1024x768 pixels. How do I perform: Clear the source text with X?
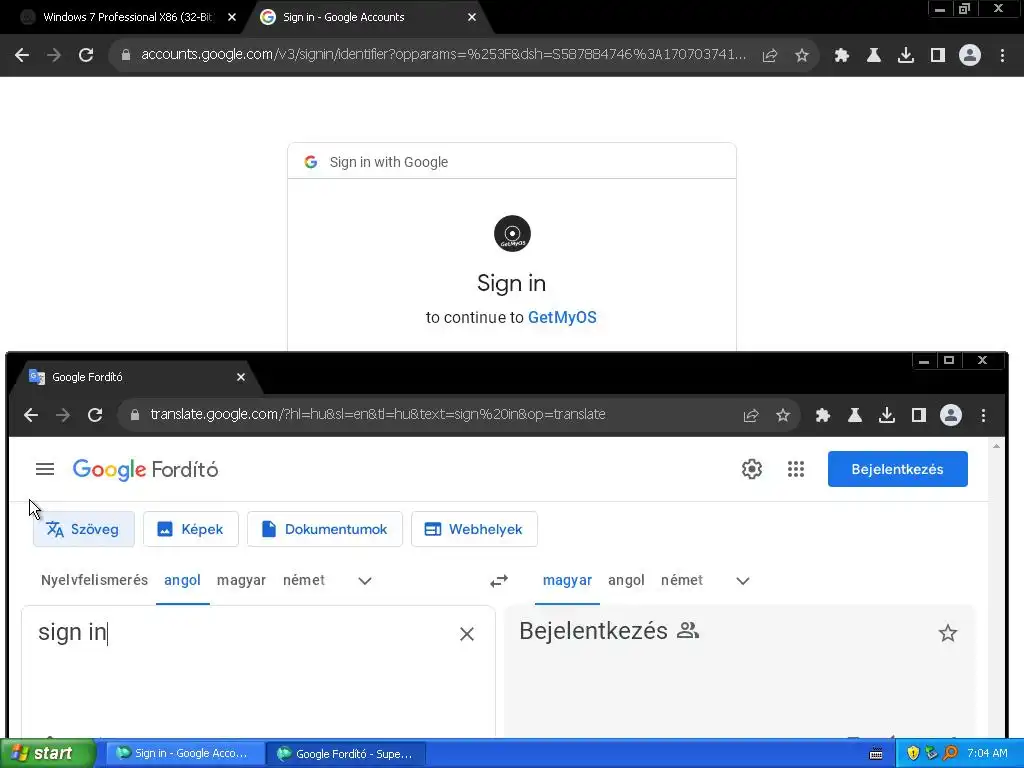point(466,633)
